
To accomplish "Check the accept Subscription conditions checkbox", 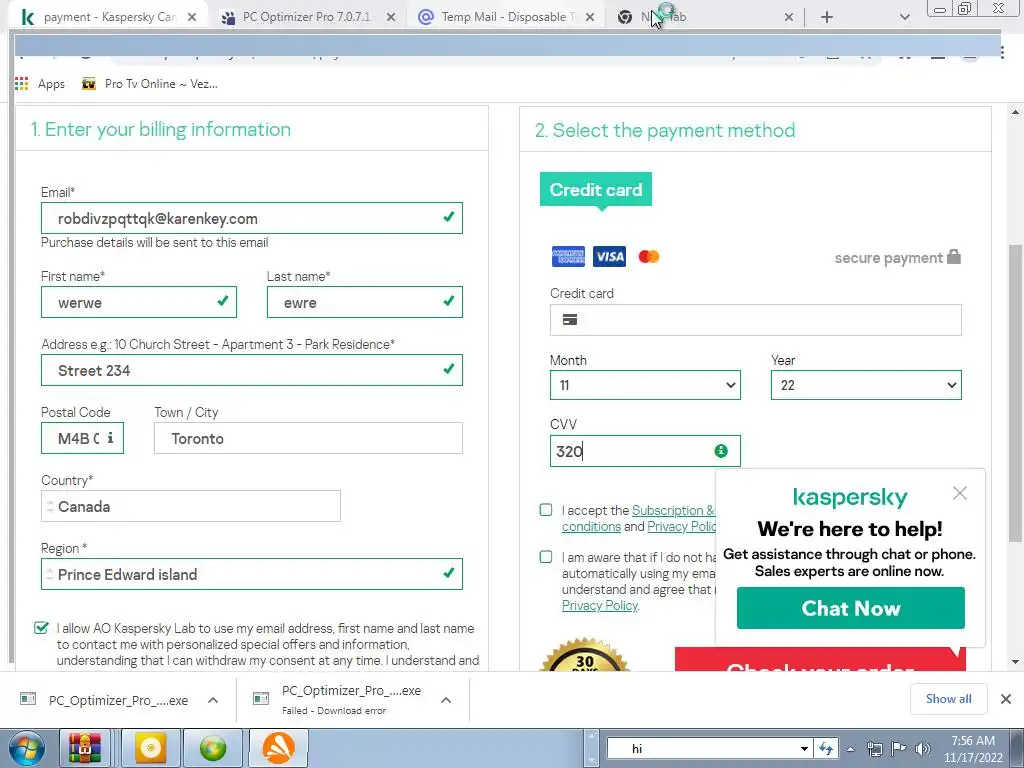I will click(546, 510).
